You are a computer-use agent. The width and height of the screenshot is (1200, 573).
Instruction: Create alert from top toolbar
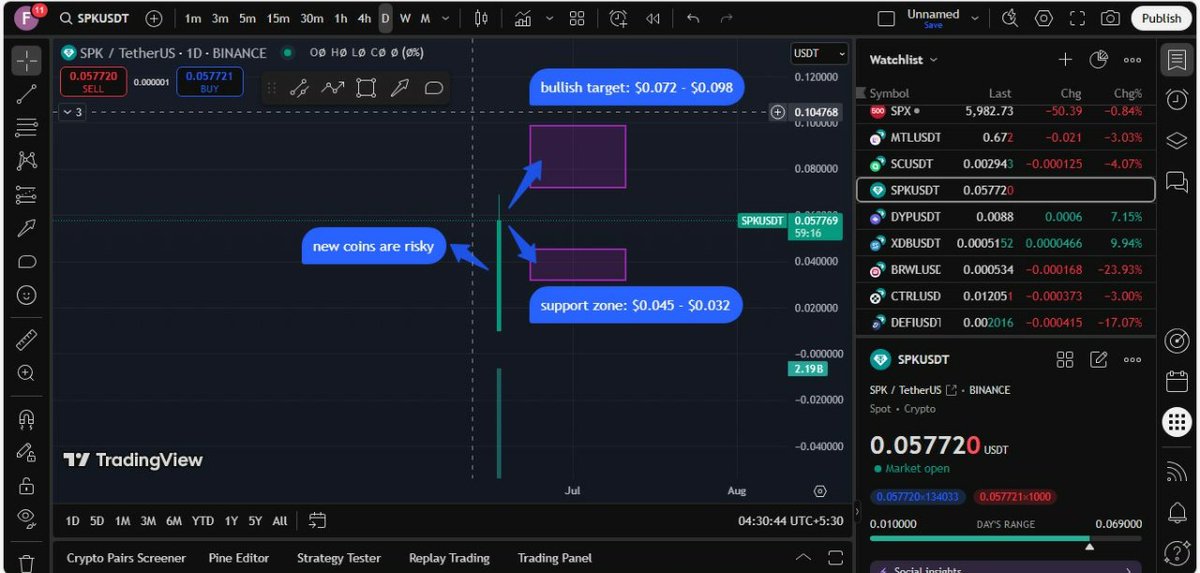tap(618, 18)
